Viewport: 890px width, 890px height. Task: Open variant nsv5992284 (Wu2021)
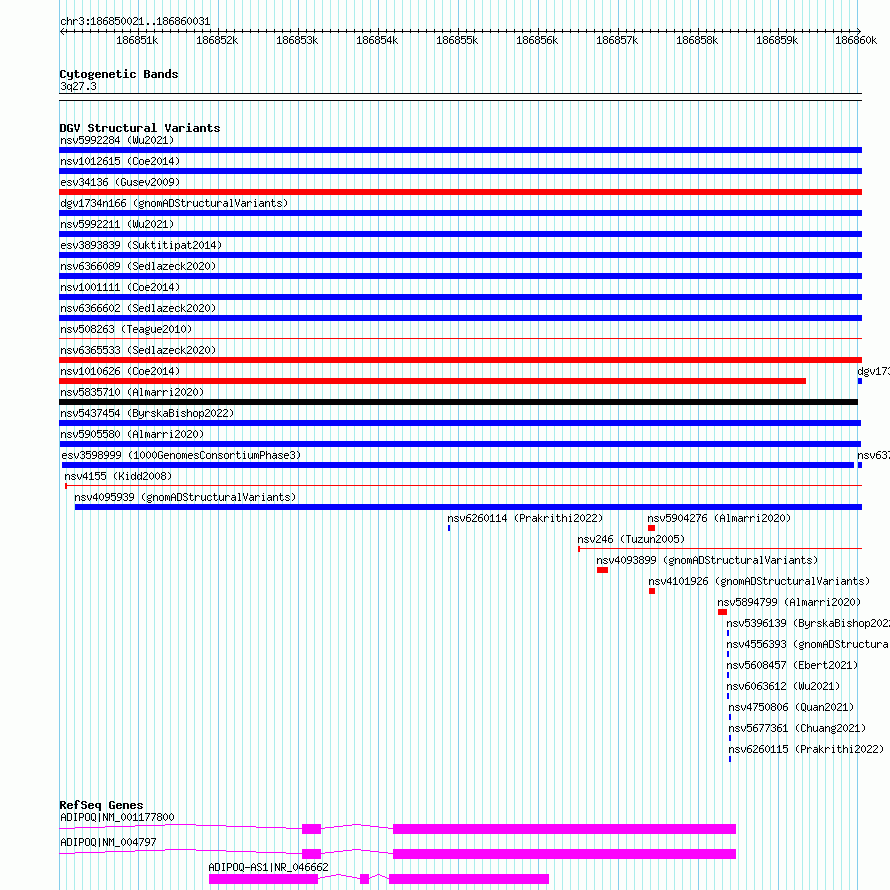(x=117, y=140)
